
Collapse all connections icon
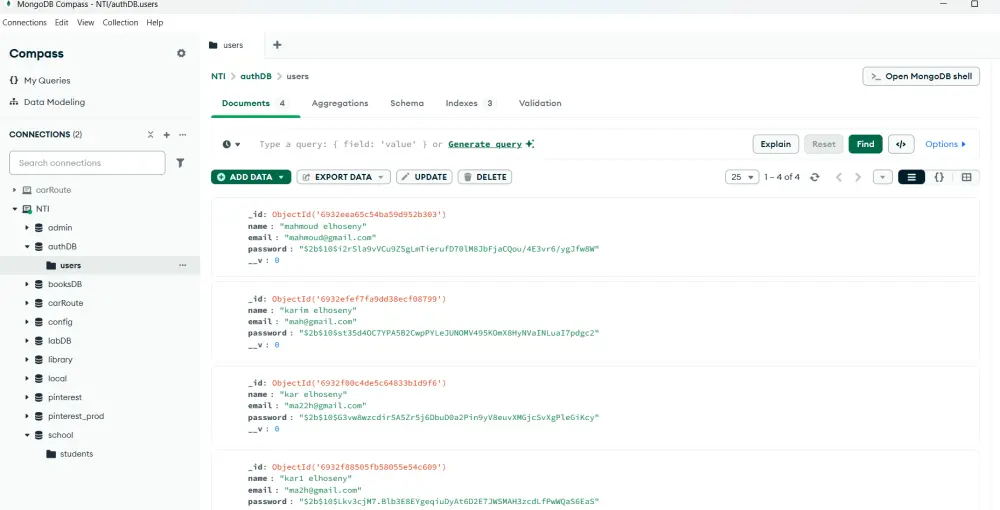(151, 135)
